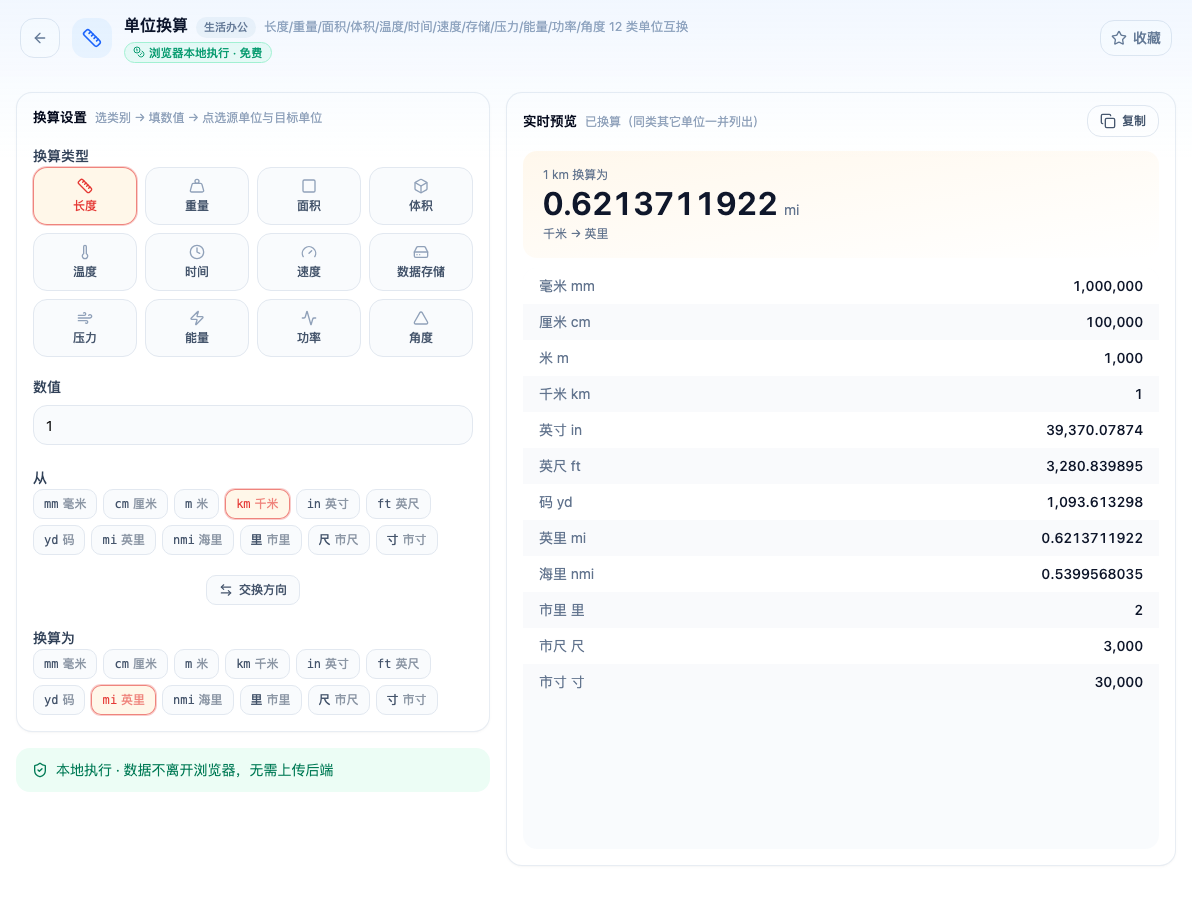
Task: Click the 市里 里 row label
Action: [x=562, y=610]
